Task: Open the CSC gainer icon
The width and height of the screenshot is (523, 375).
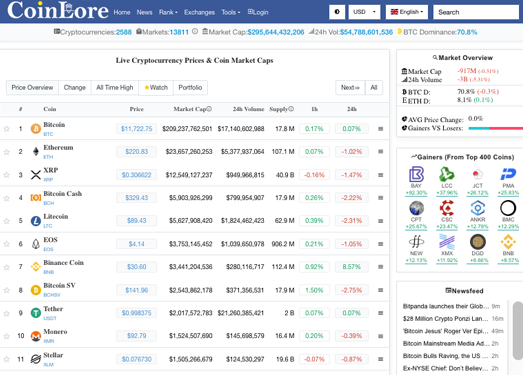Action: click(x=447, y=208)
